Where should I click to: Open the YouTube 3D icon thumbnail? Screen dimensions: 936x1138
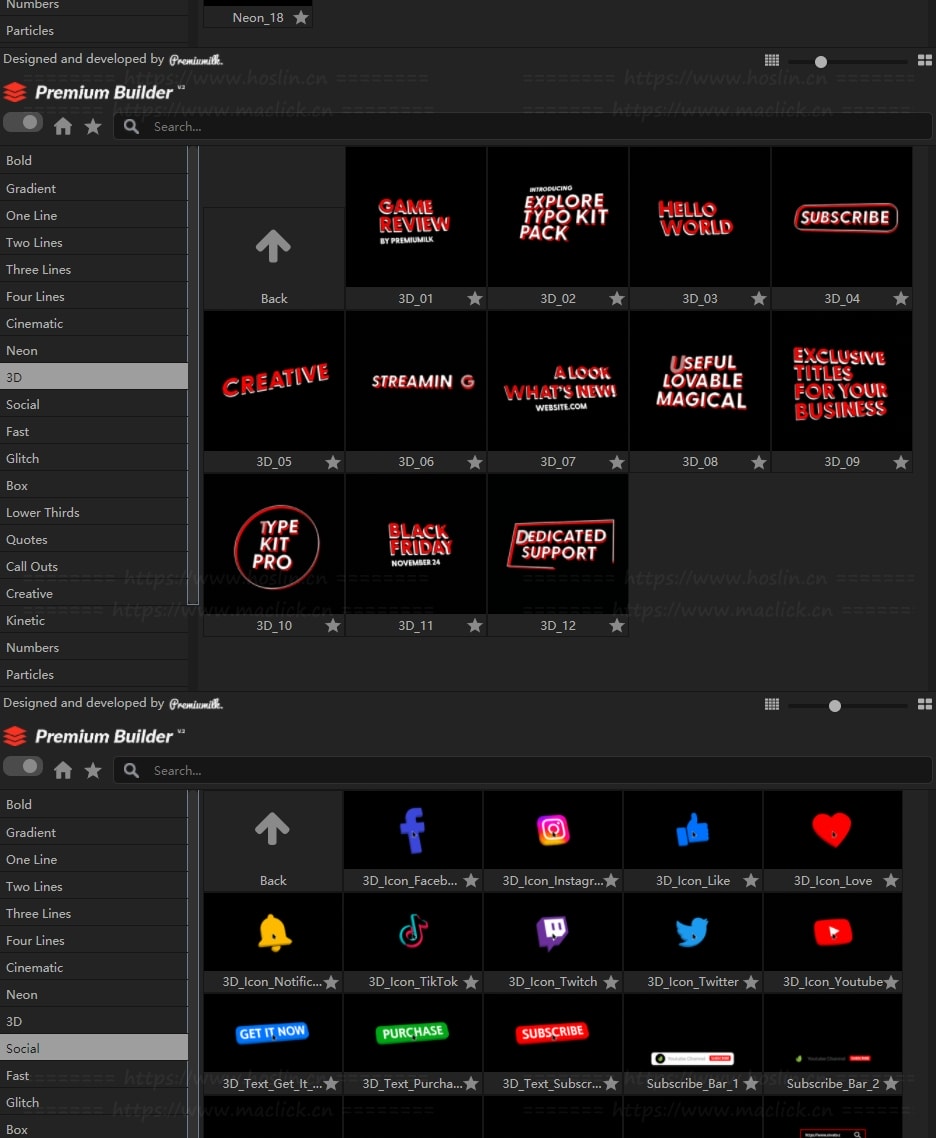833,932
